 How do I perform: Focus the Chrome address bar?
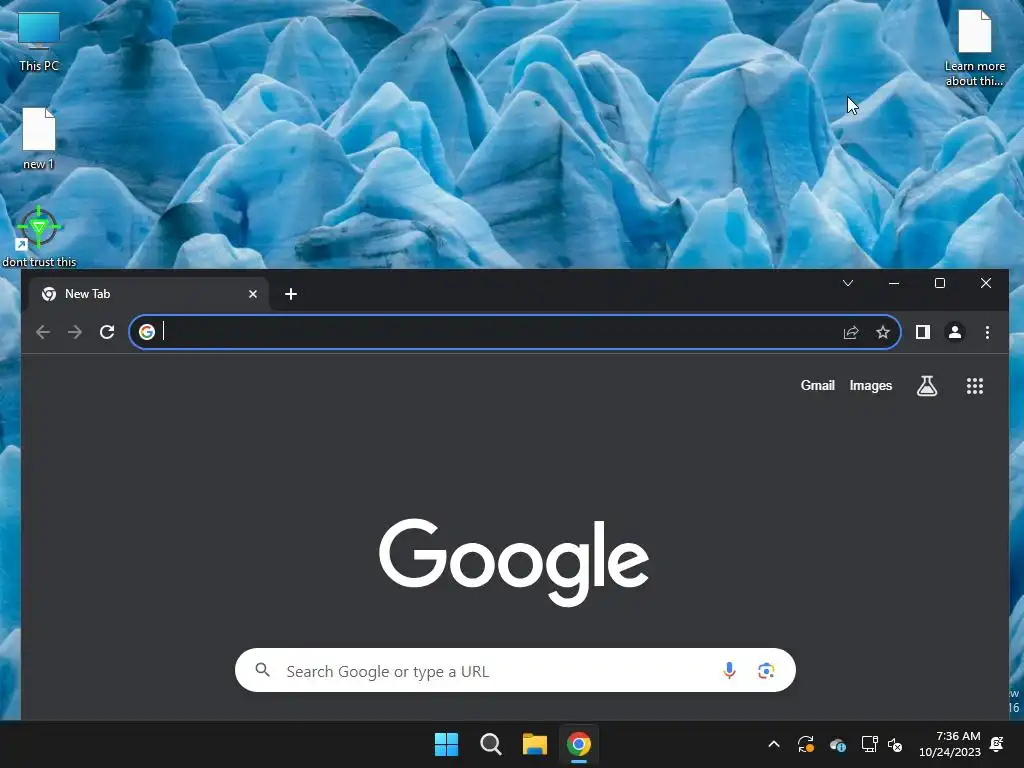(x=515, y=332)
